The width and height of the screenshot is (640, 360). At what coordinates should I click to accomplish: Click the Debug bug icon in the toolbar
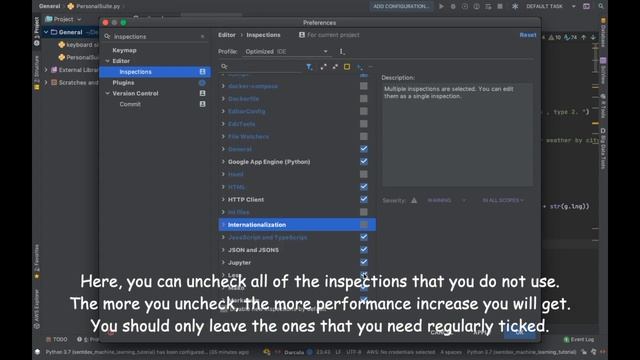coord(453,7)
